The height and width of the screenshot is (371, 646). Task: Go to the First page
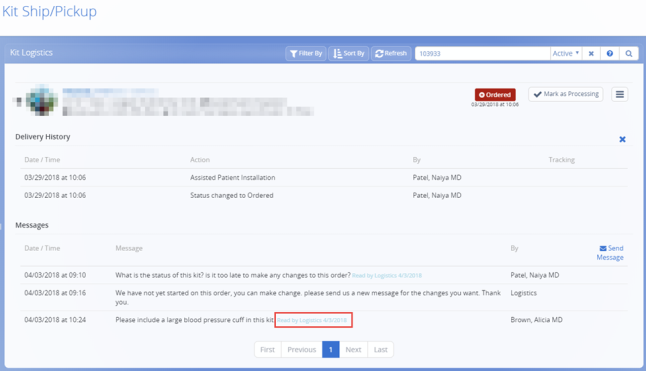pos(267,350)
